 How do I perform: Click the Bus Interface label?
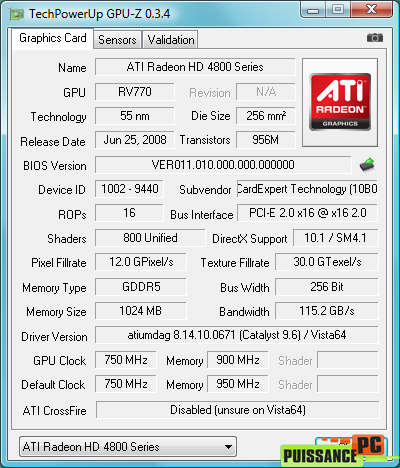pos(202,215)
